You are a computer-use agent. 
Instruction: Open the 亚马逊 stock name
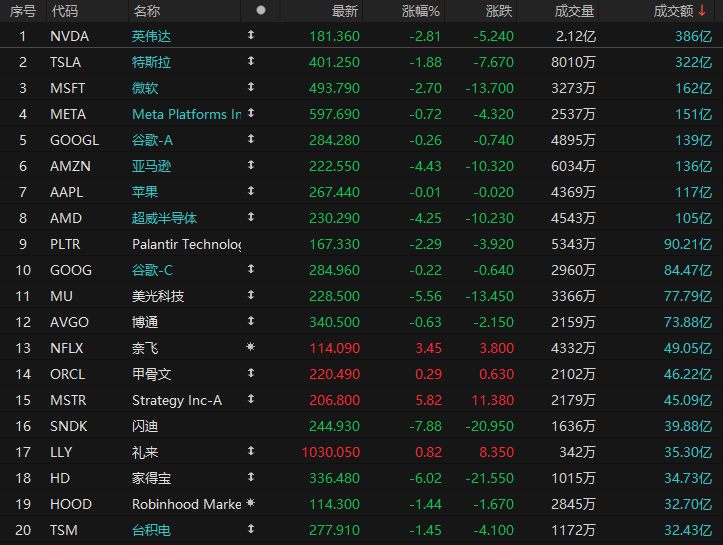151,166
